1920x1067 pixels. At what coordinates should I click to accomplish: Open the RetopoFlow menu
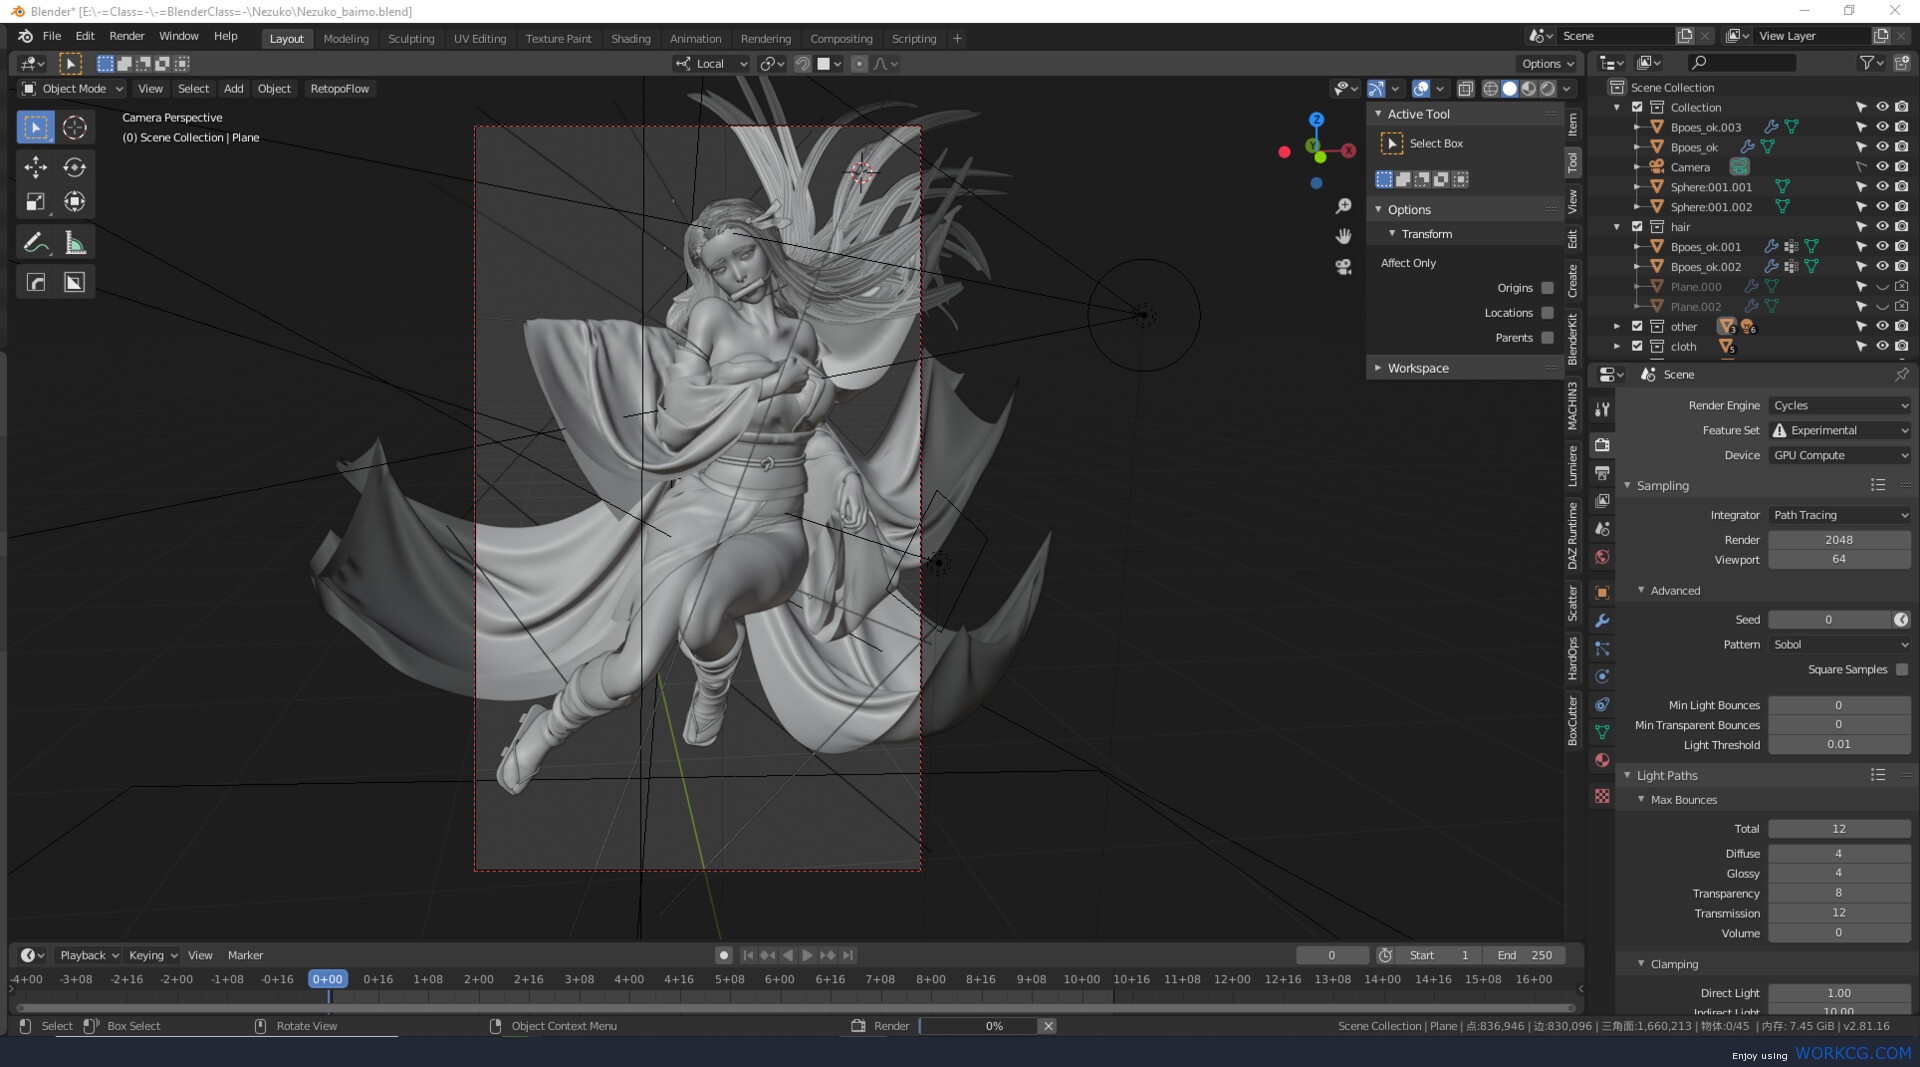(x=339, y=89)
